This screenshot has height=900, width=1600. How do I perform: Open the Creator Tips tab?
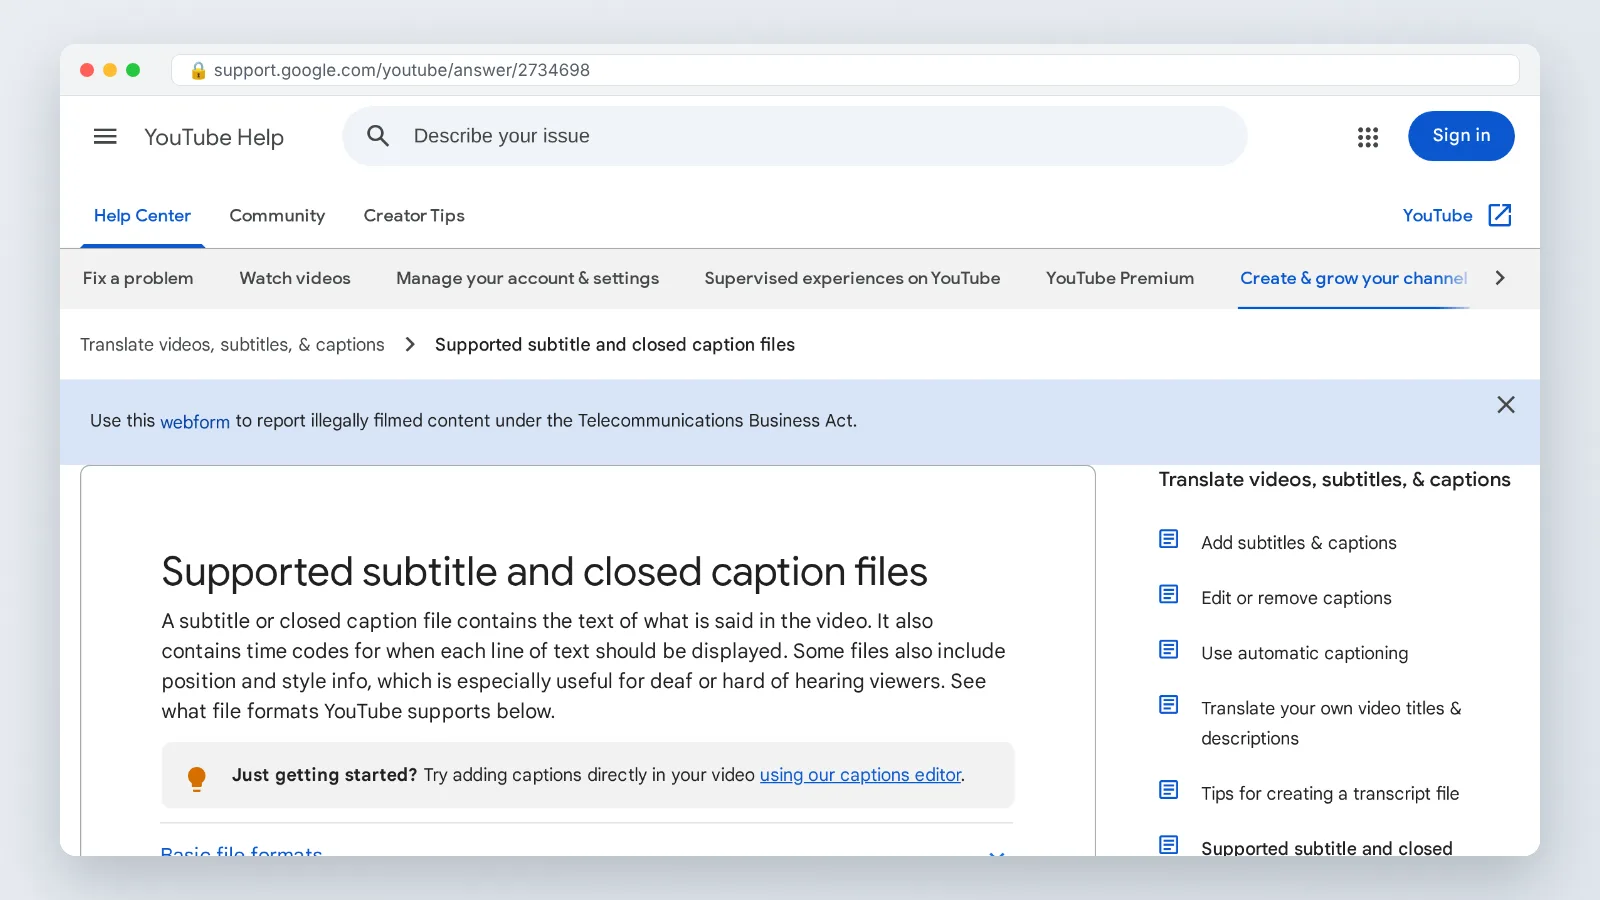point(414,216)
